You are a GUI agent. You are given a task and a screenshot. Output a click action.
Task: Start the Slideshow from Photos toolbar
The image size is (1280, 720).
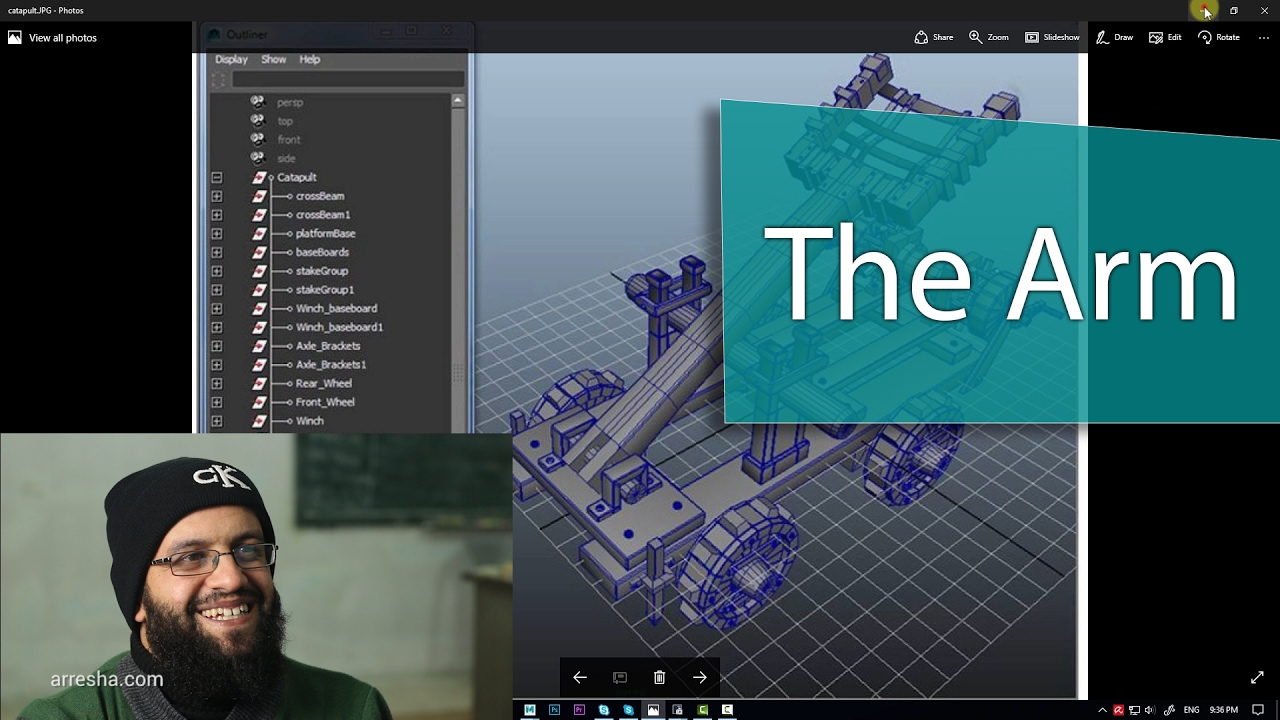coord(1052,38)
